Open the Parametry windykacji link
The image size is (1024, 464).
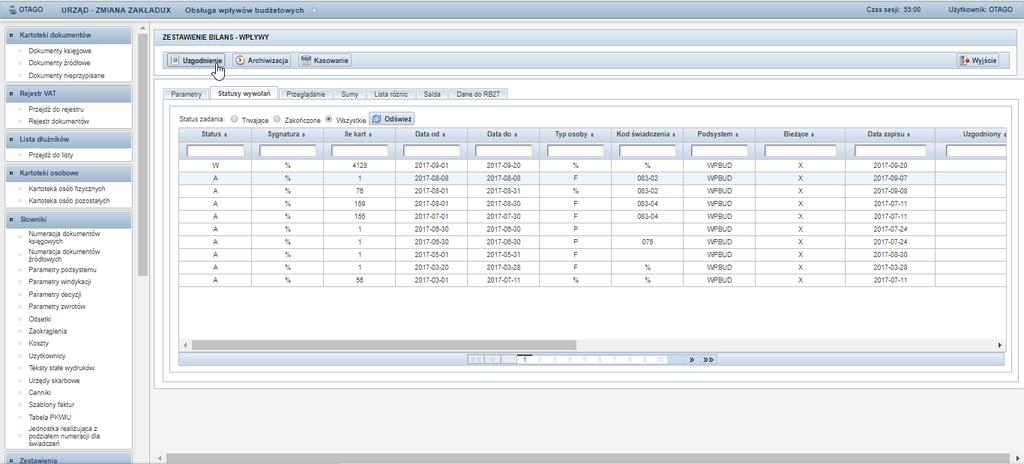(x=59, y=282)
